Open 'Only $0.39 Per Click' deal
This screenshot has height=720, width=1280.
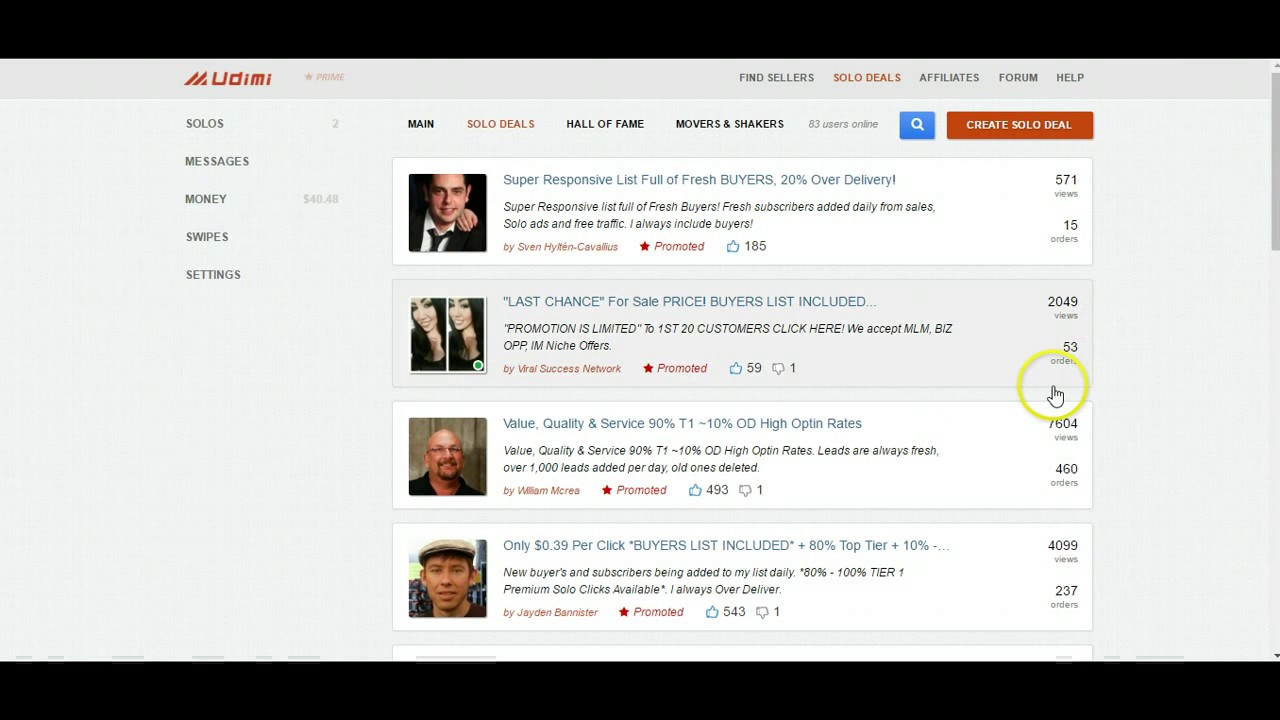tap(726, 546)
